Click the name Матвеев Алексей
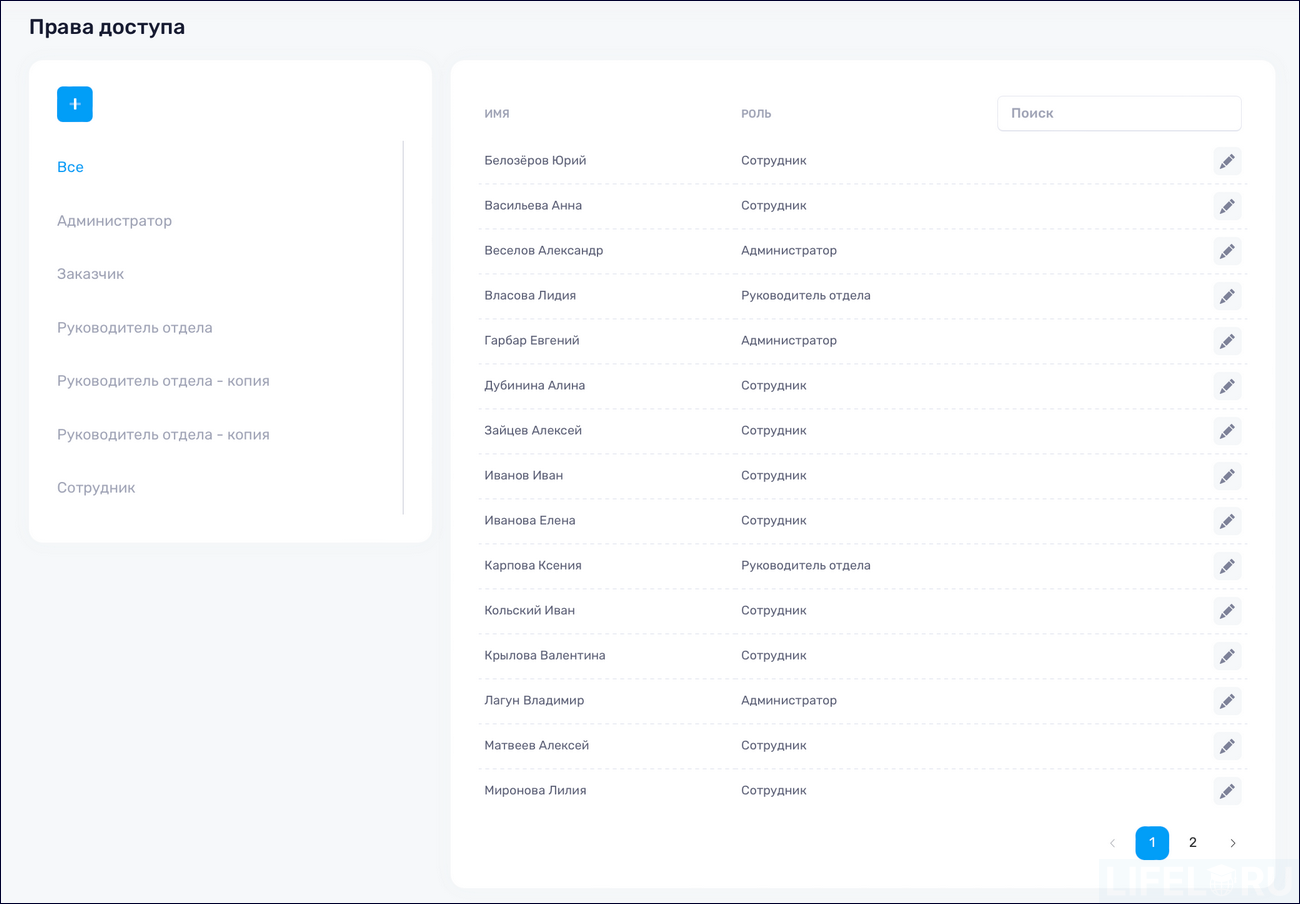Image resolution: width=1300 pixels, height=904 pixels. tap(536, 745)
